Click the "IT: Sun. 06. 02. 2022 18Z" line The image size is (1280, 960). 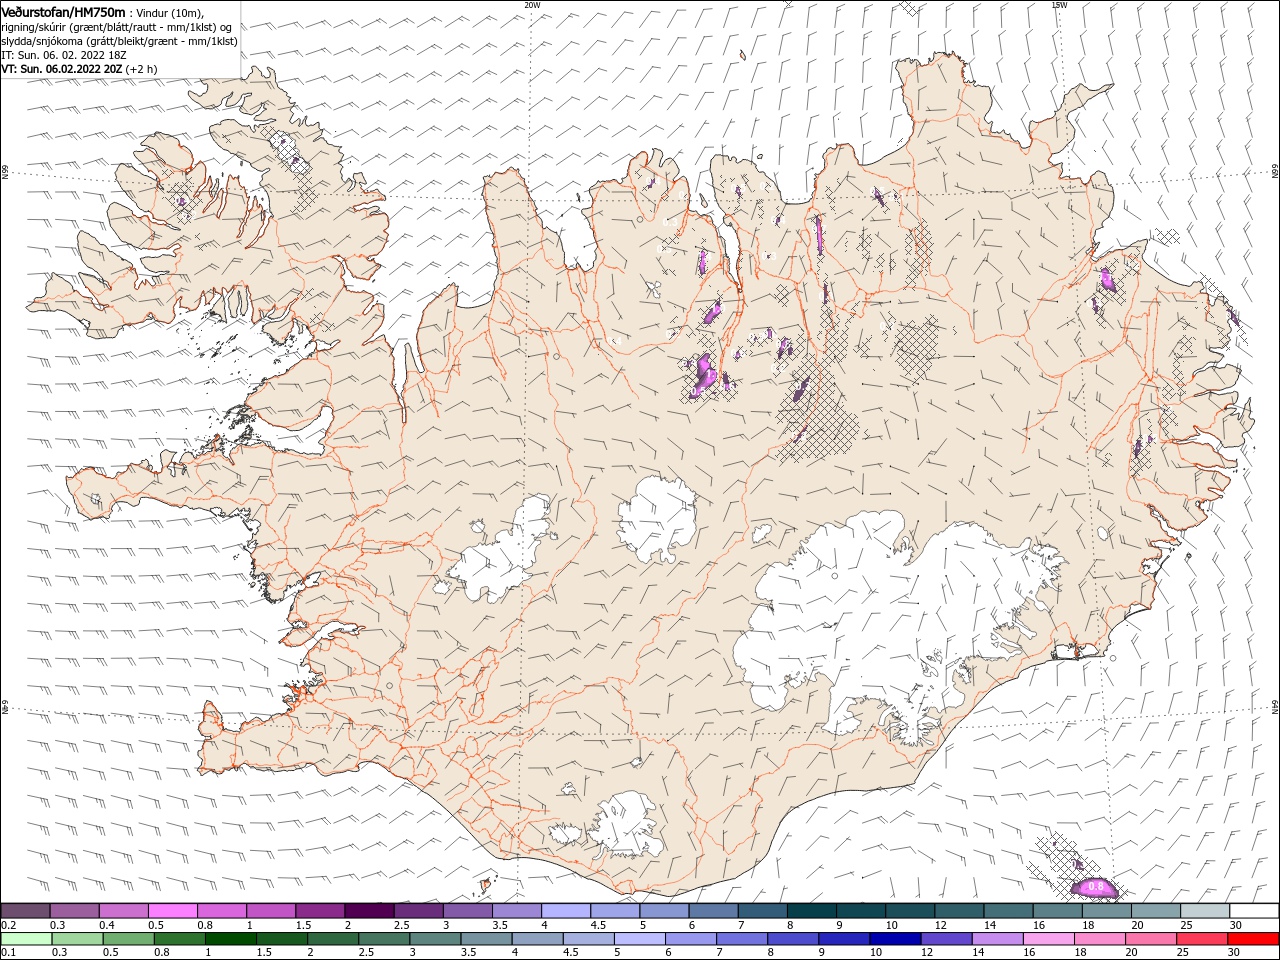pyautogui.click(x=63, y=55)
